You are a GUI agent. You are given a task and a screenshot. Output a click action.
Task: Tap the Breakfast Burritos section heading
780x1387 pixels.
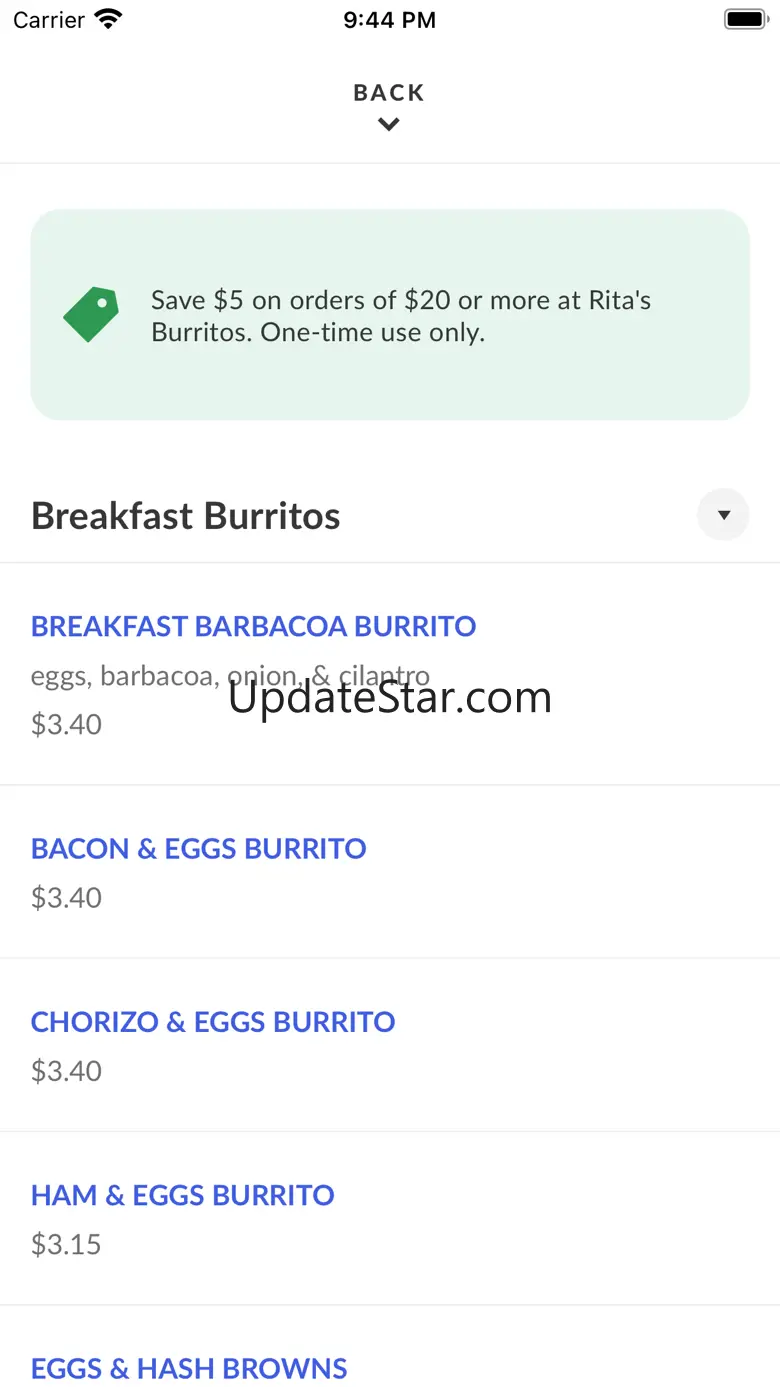point(186,516)
